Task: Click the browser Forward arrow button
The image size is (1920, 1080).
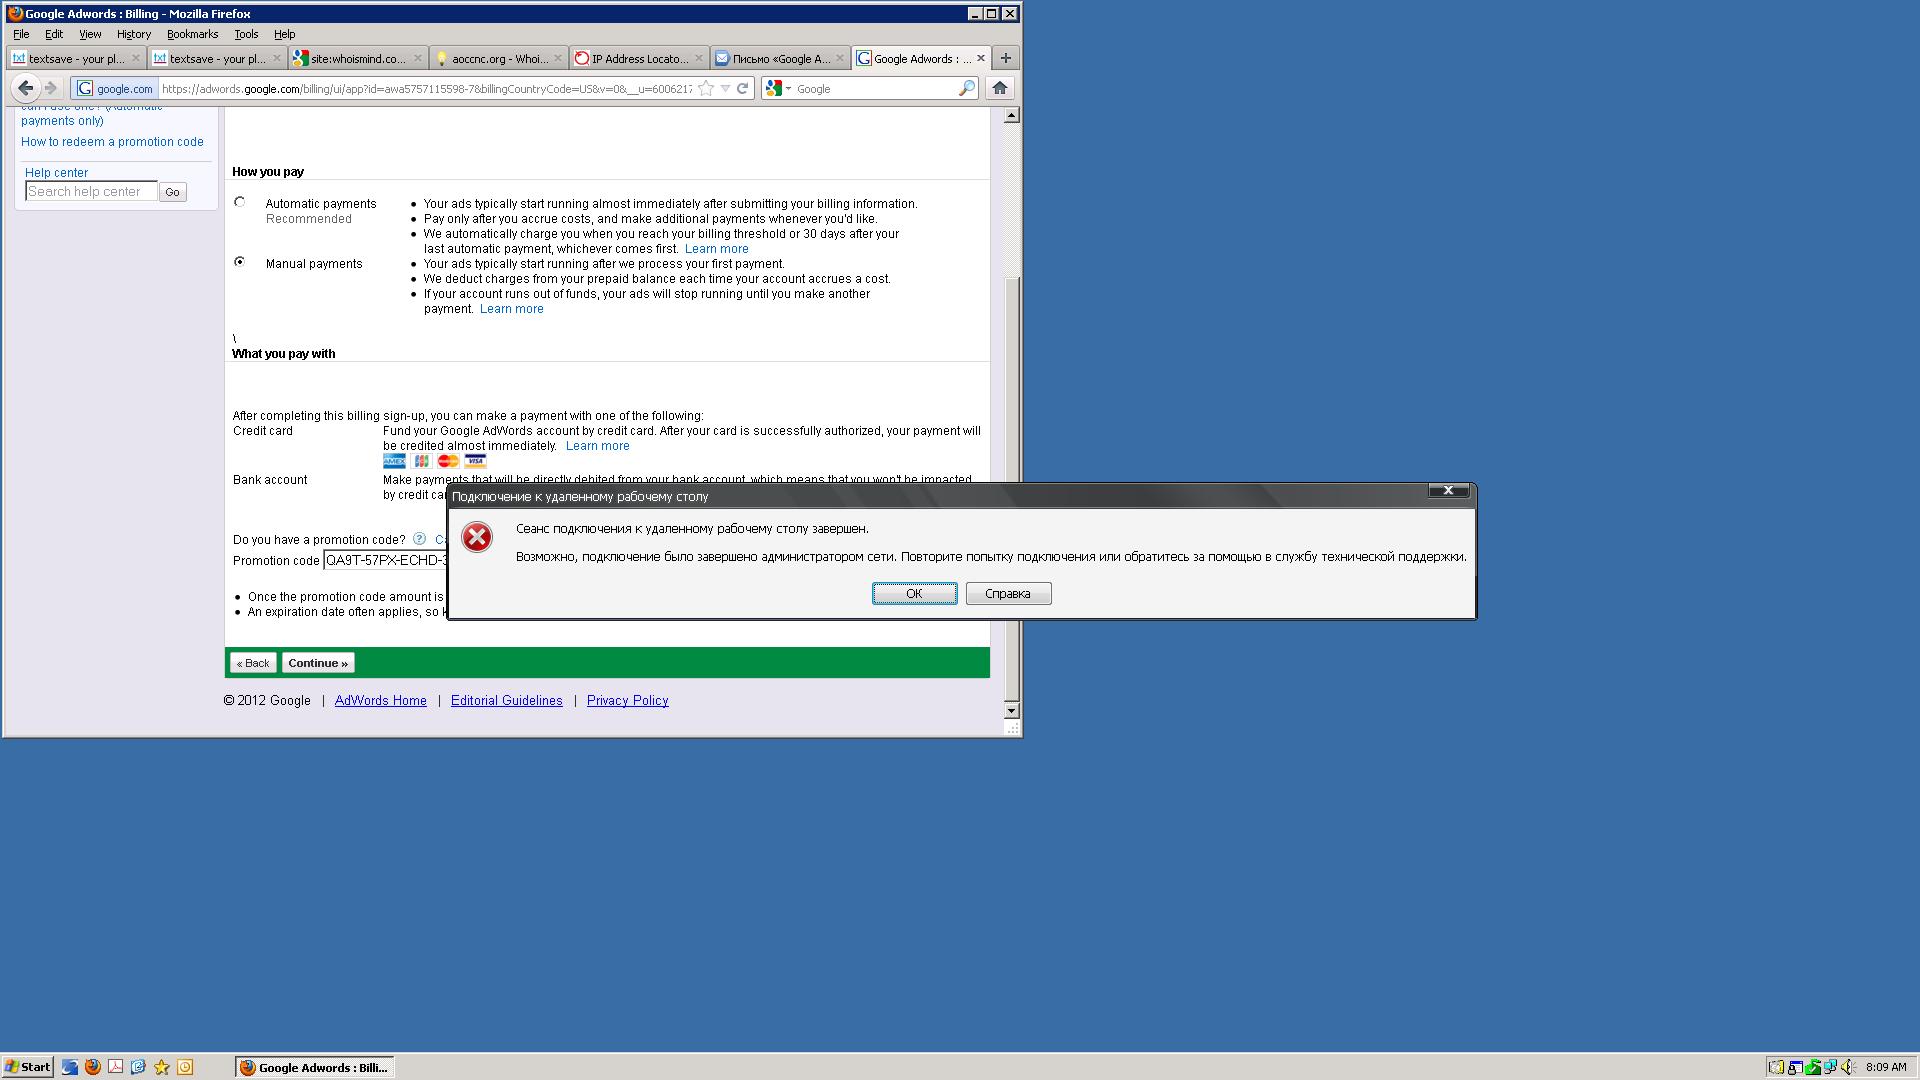Action: point(51,88)
